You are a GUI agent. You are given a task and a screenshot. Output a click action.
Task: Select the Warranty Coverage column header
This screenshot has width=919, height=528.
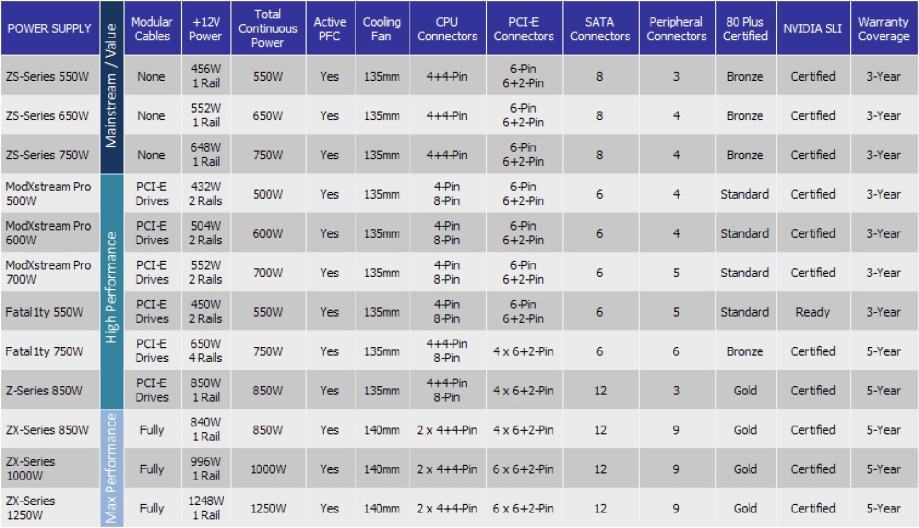coord(883,29)
